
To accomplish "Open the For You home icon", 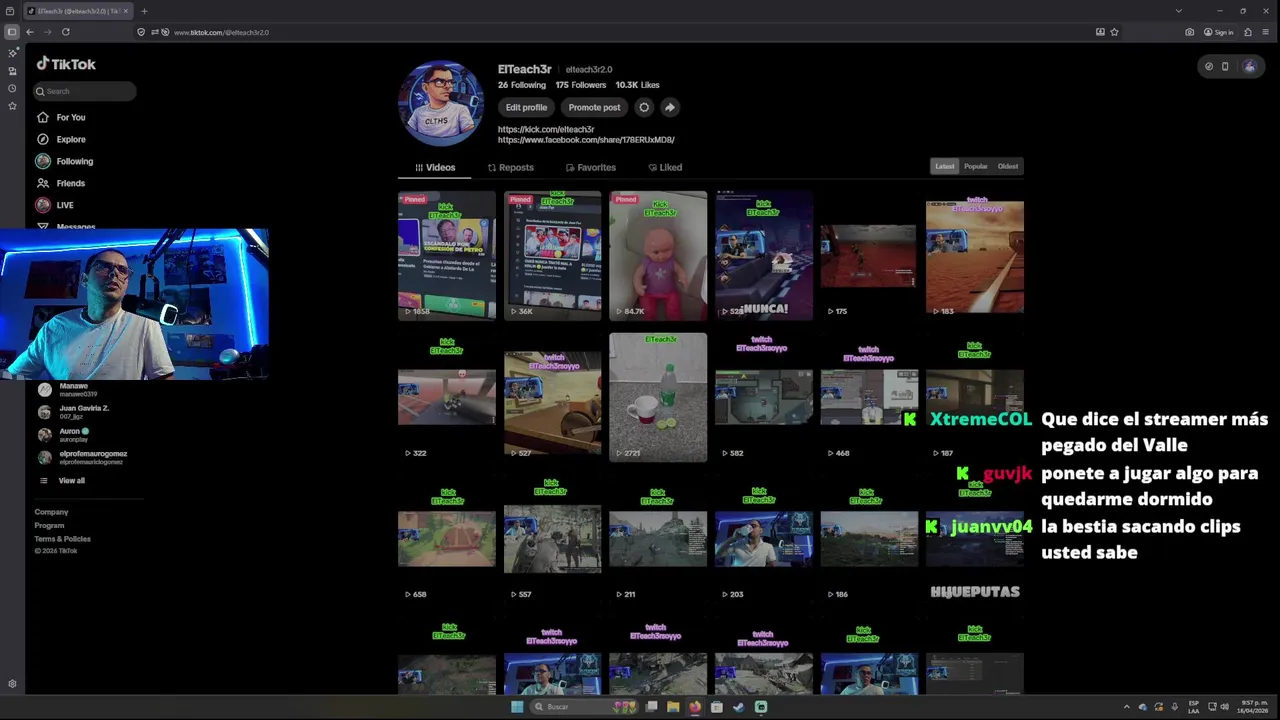I will [x=43, y=117].
